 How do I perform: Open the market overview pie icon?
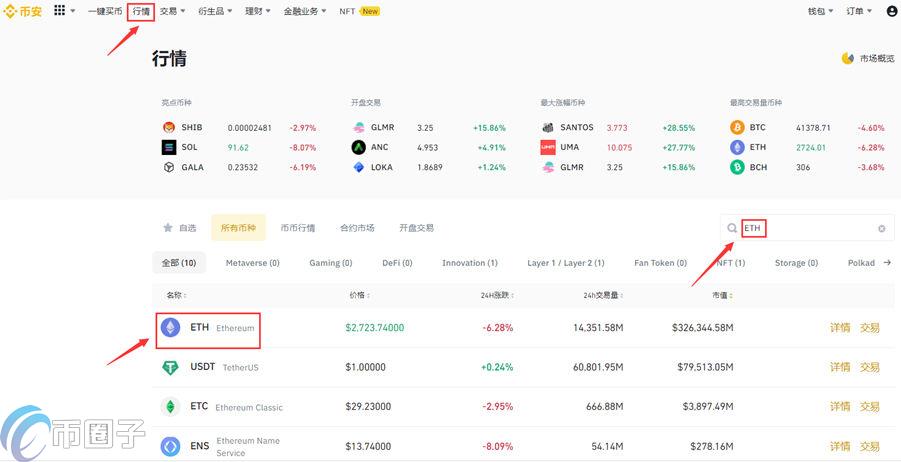(x=848, y=58)
